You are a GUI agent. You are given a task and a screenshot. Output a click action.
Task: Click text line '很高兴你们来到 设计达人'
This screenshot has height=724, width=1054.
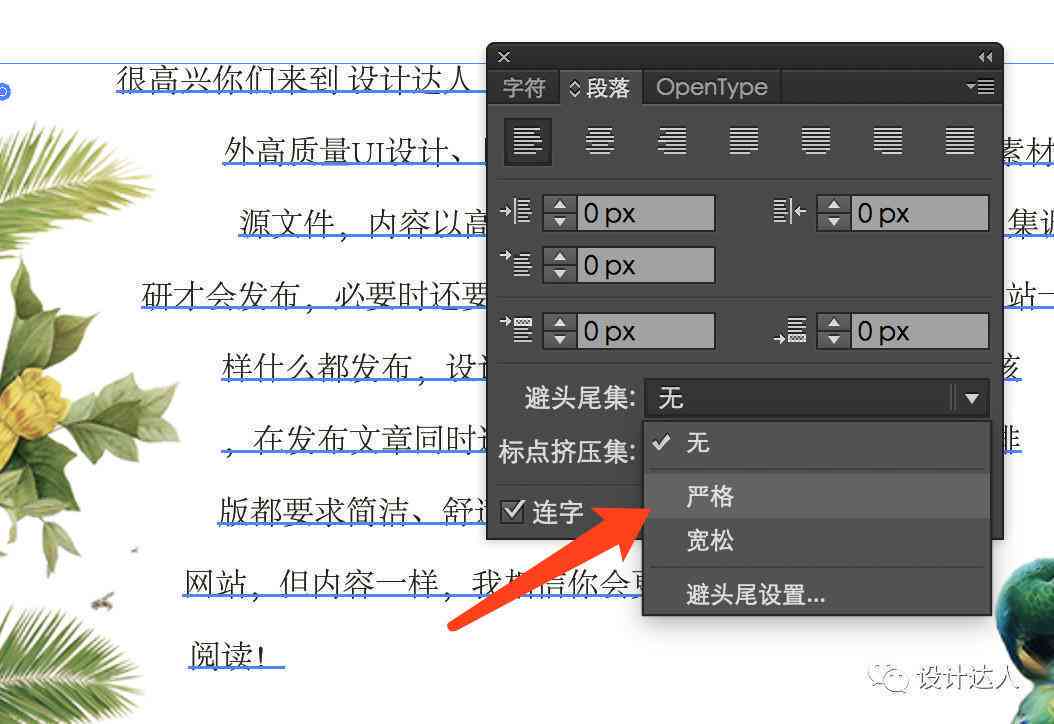294,79
